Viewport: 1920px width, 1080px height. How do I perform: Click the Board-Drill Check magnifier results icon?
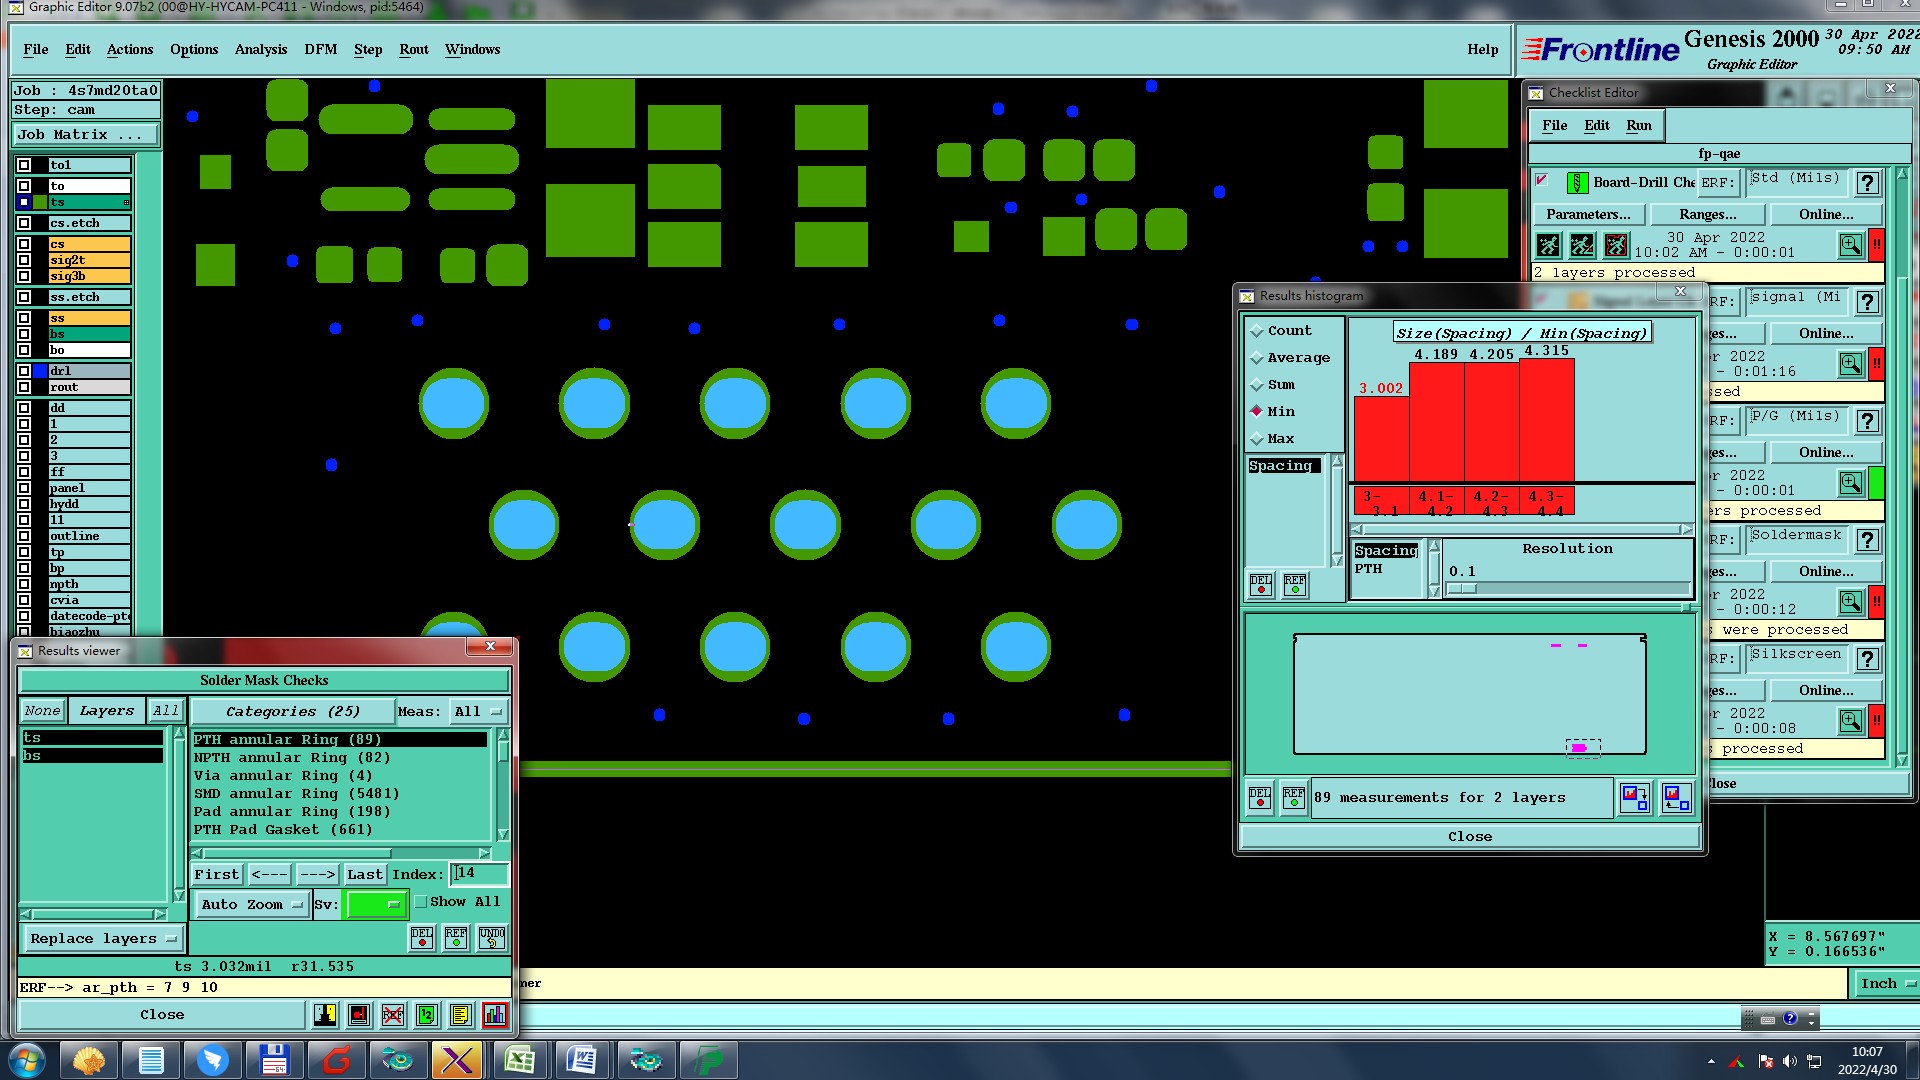[x=1850, y=245]
